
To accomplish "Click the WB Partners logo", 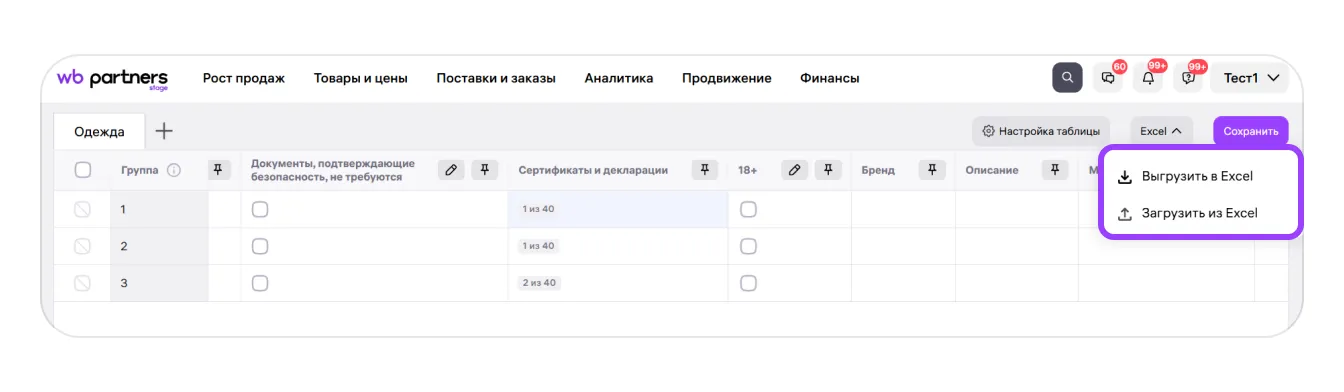I will click(x=112, y=79).
